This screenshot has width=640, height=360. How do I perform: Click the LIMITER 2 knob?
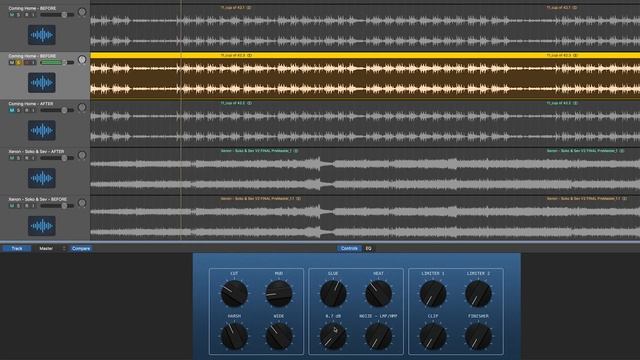(x=478, y=293)
